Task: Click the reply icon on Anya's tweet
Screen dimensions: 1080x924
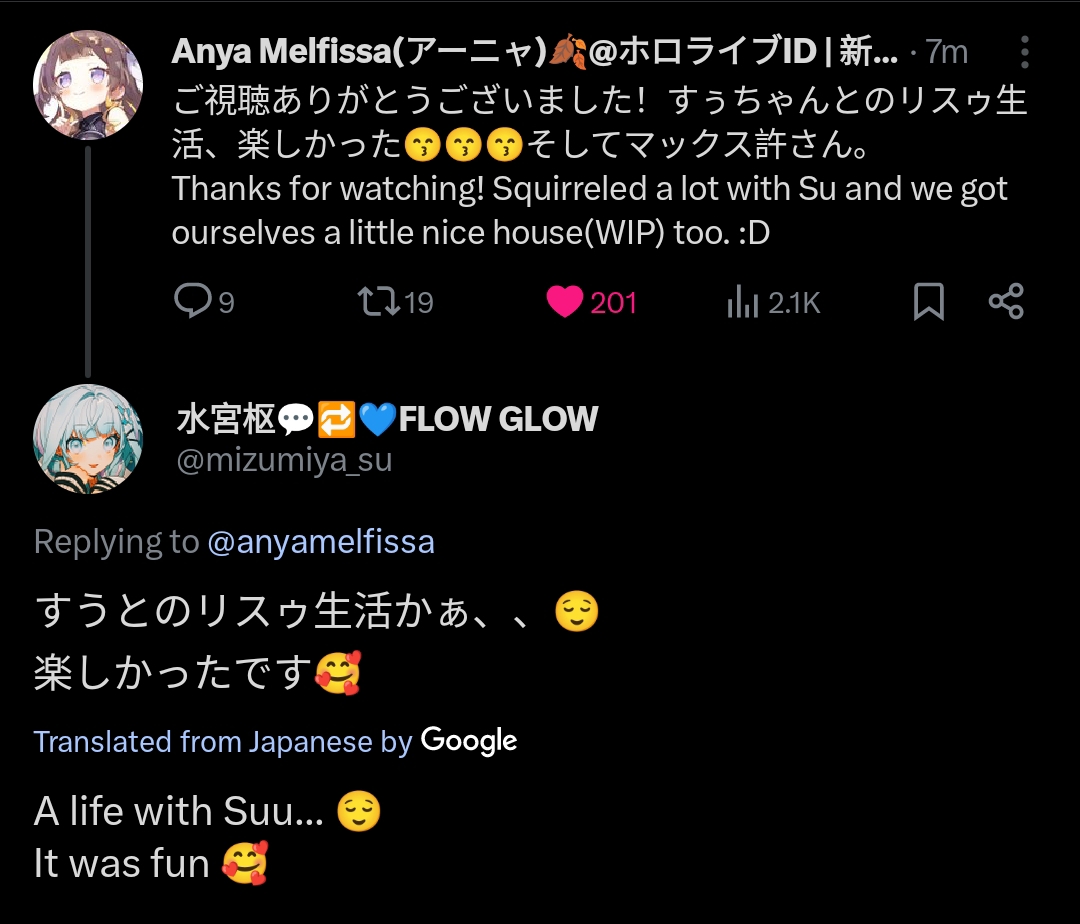Action: point(191,301)
